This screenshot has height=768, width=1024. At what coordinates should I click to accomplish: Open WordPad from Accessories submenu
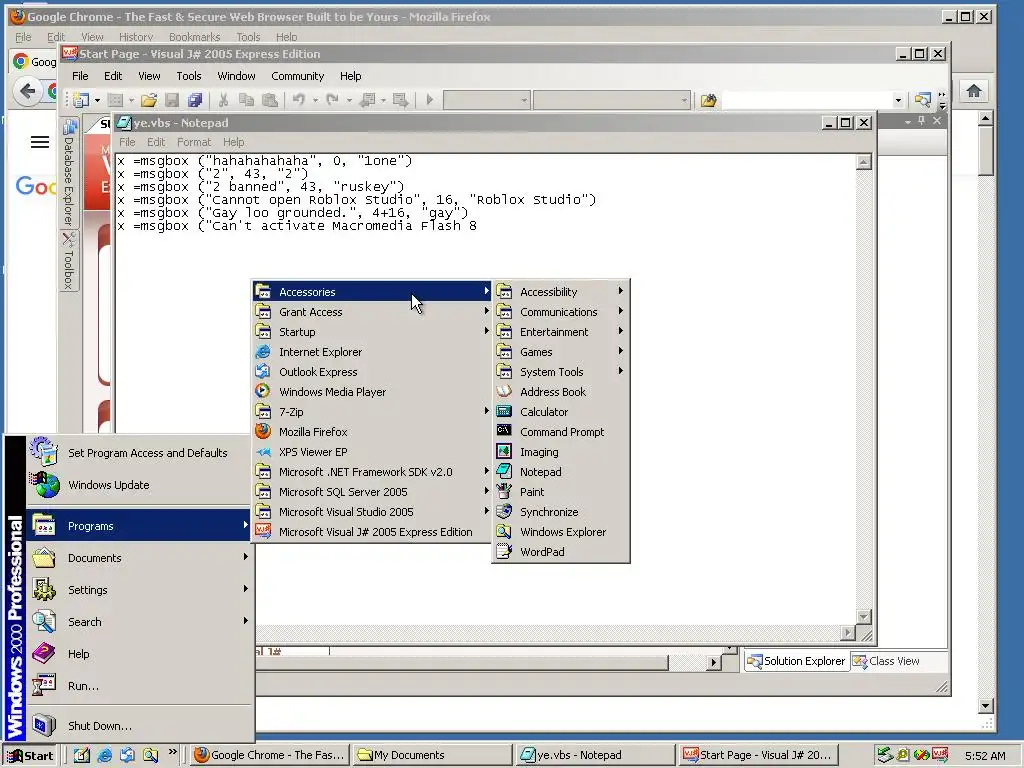560,552
